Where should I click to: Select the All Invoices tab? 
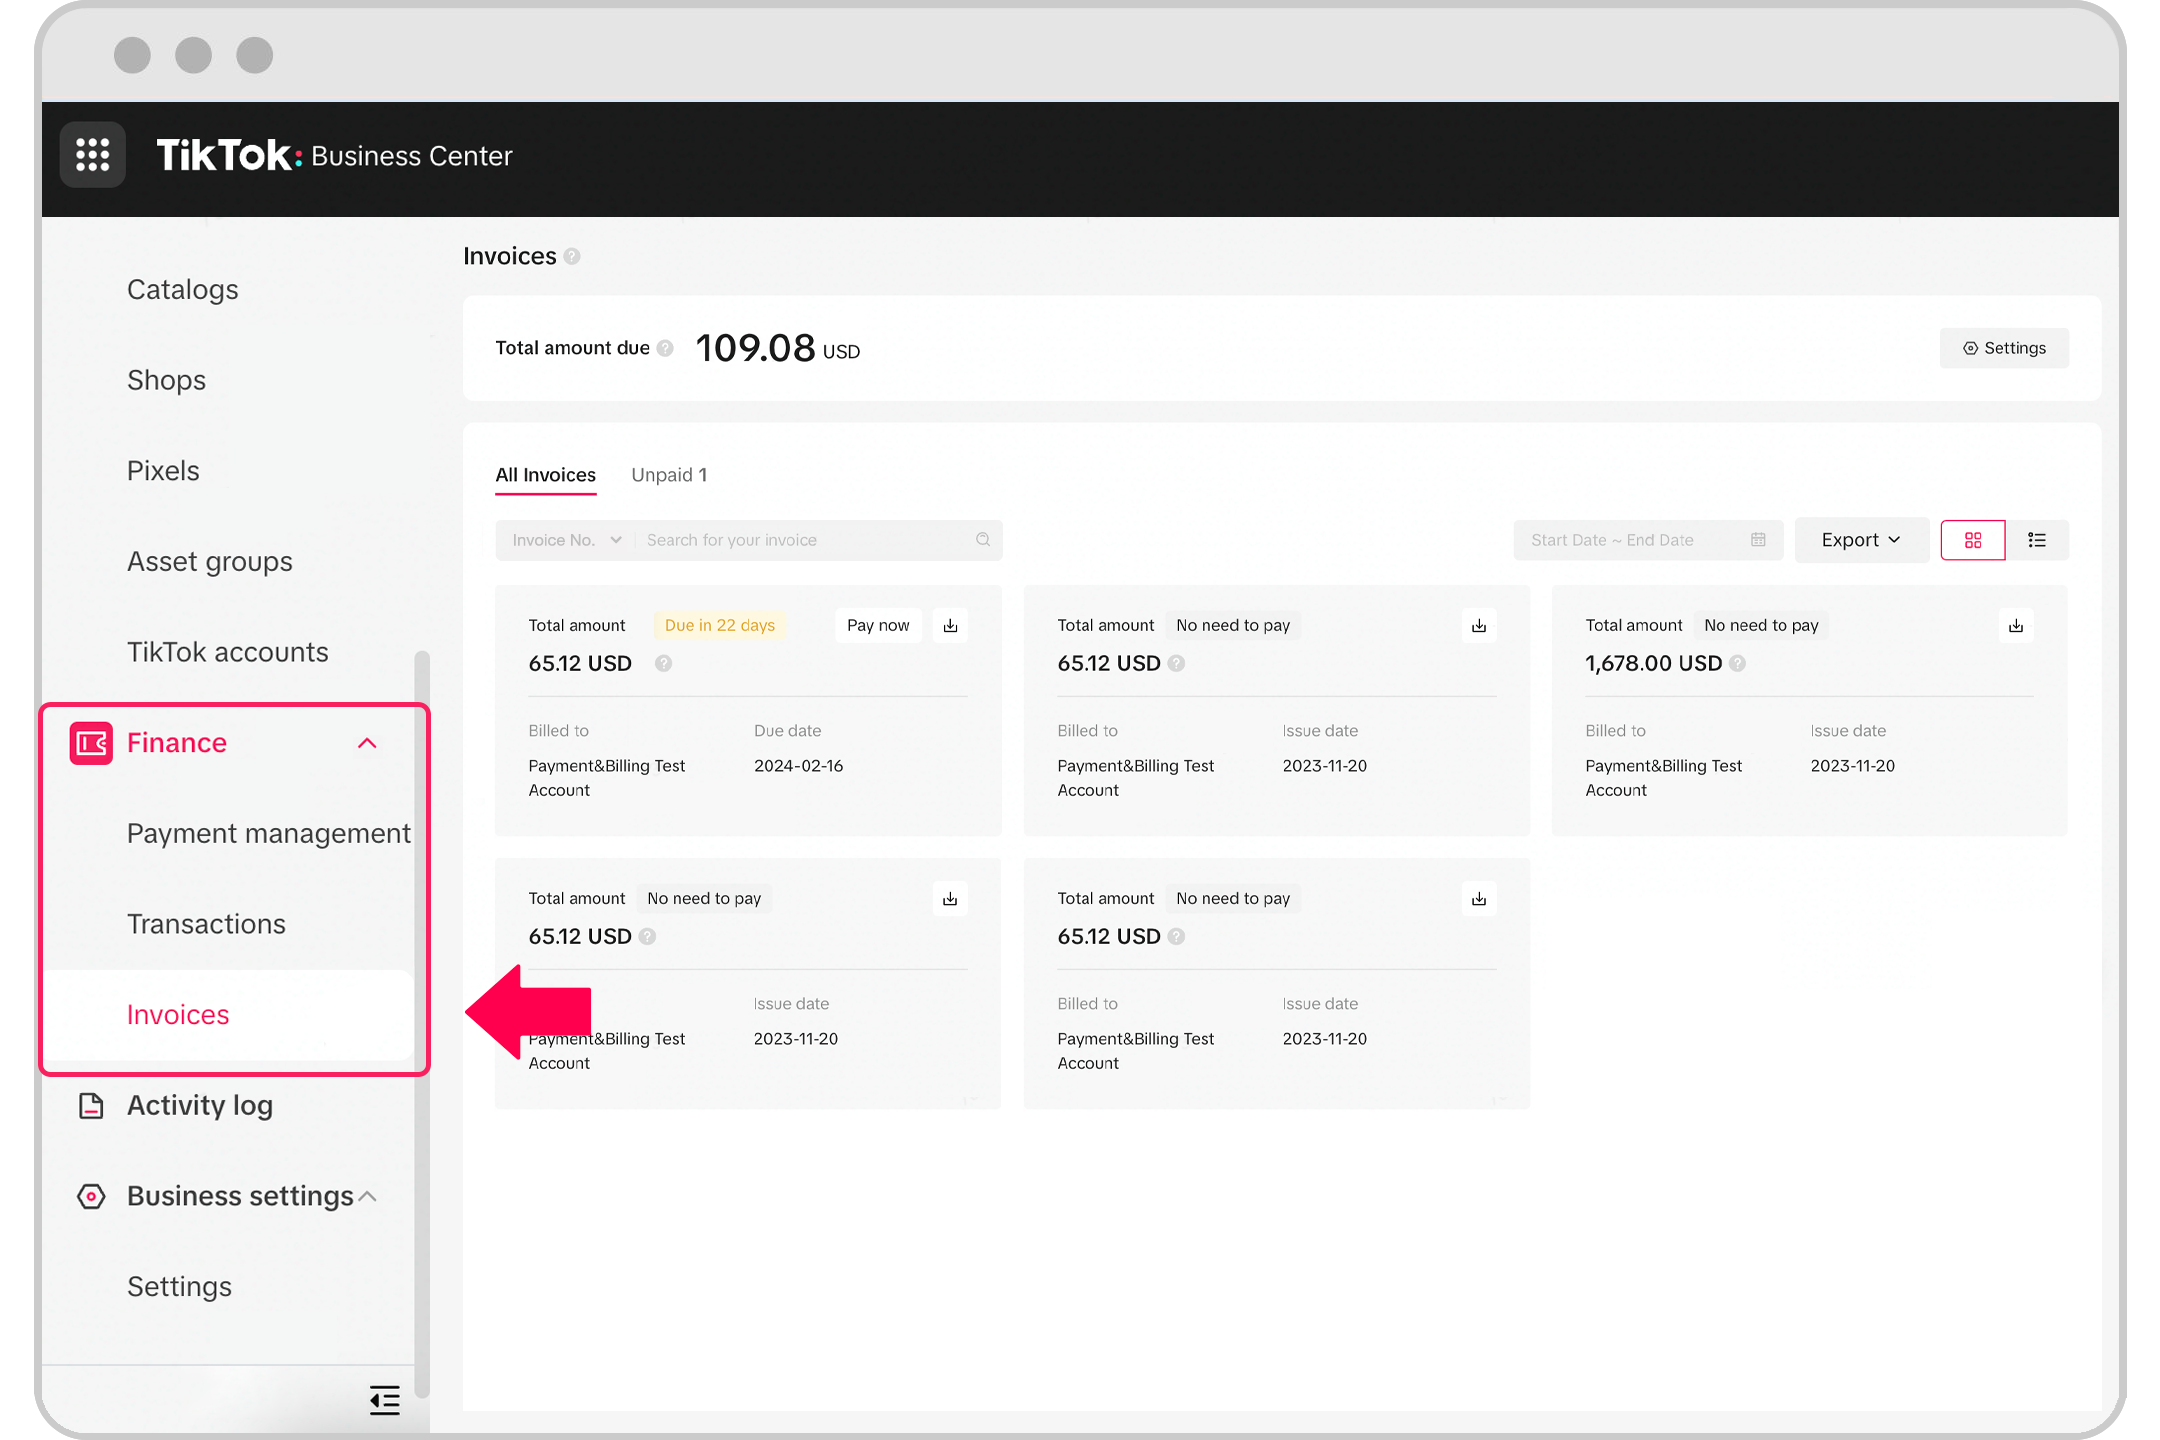click(x=545, y=474)
